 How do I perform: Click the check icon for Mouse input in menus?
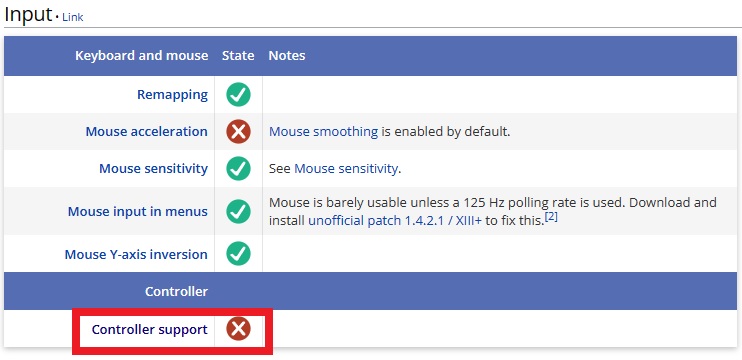[238, 211]
